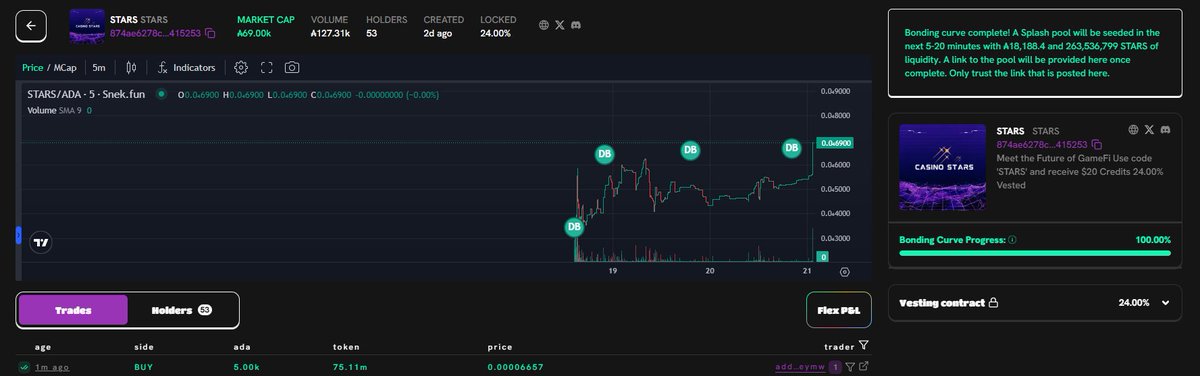1200x376 pixels.
Task: Open the Discord link in the header bar
Action: point(577,26)
